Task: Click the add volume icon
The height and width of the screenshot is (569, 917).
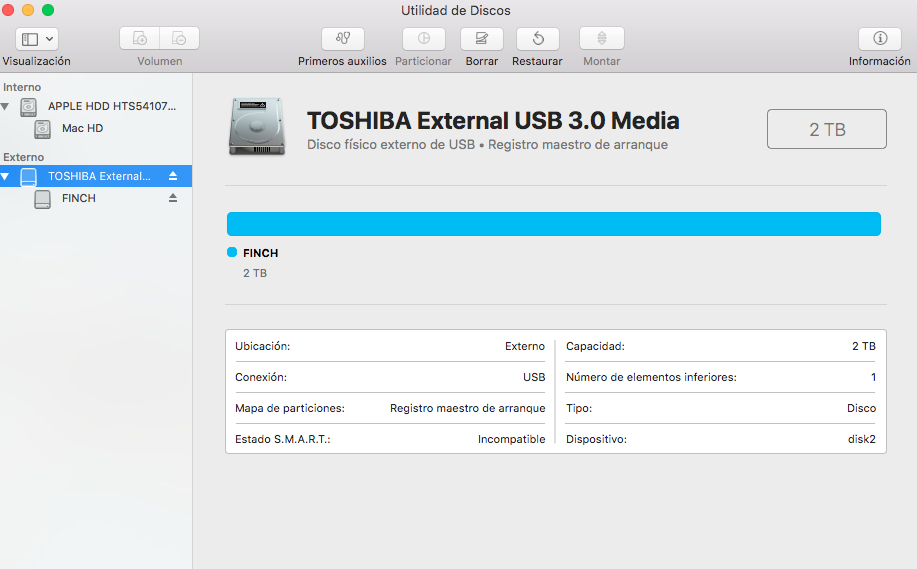Action: point(139,39)
